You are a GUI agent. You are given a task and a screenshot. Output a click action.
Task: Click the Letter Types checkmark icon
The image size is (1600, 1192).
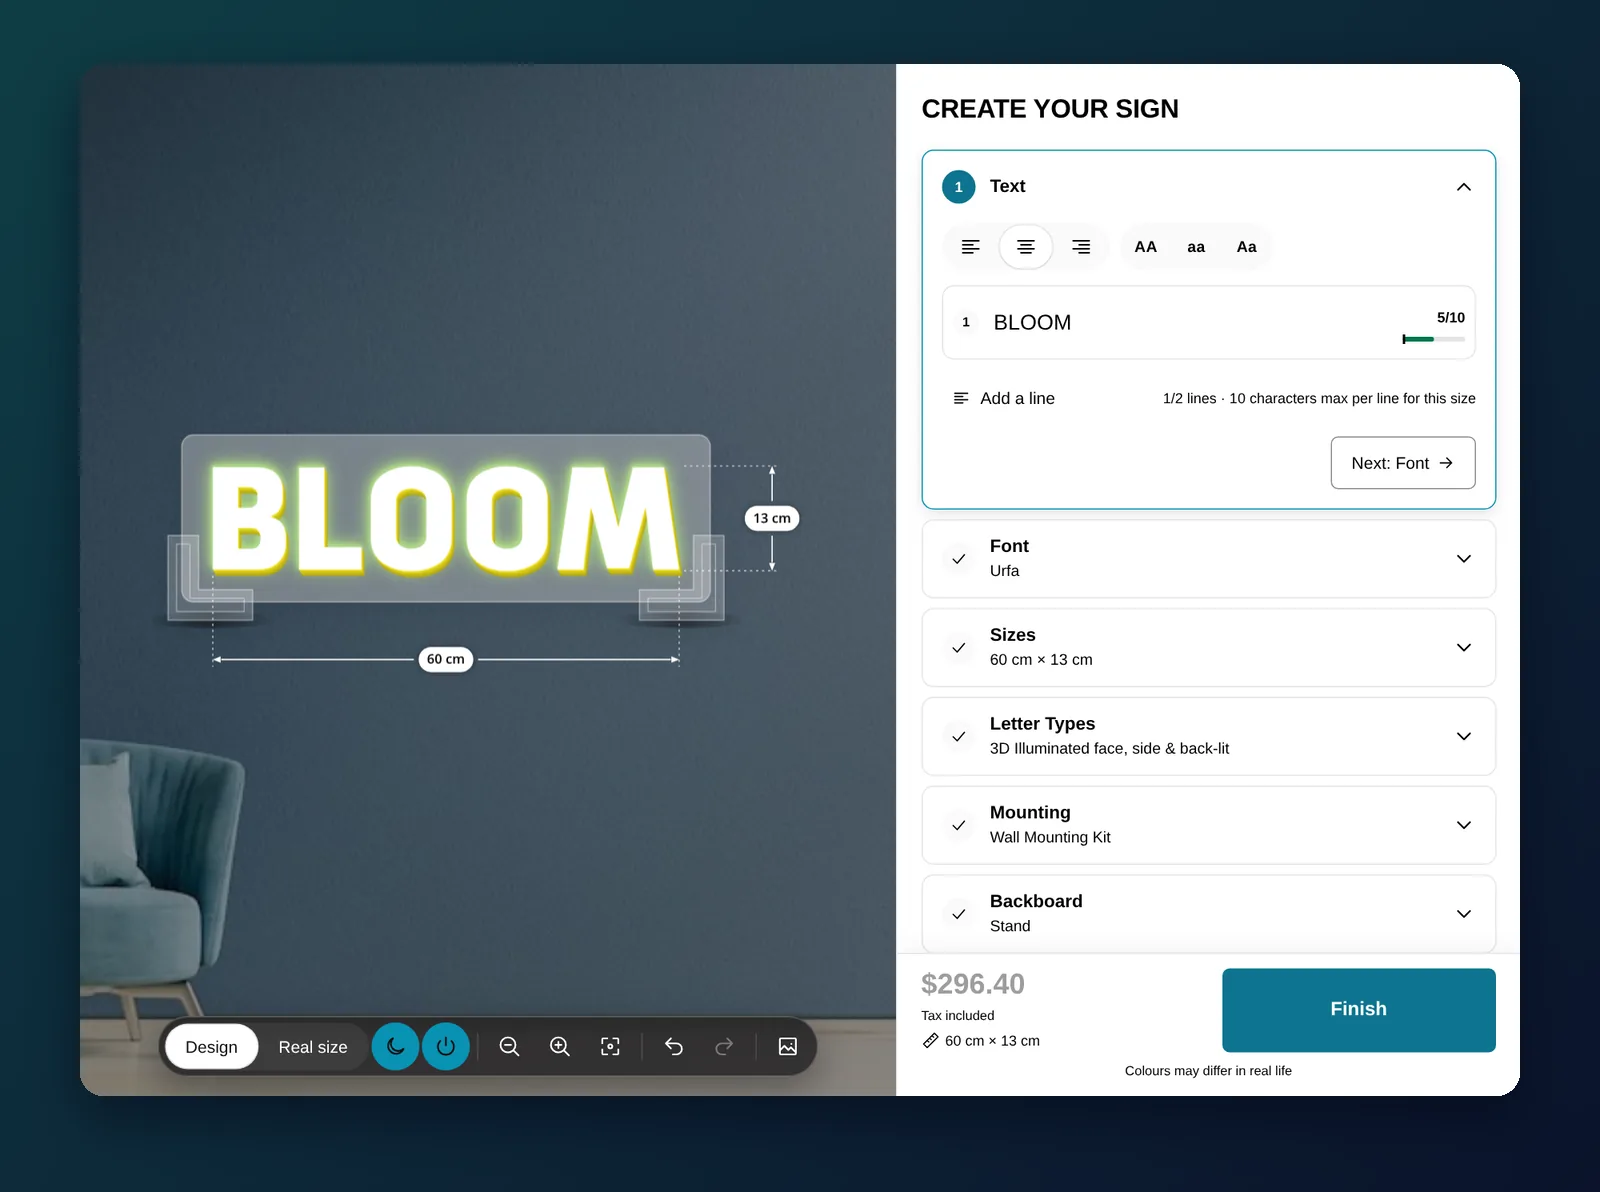pyautogui.click(x=959, y=736)
